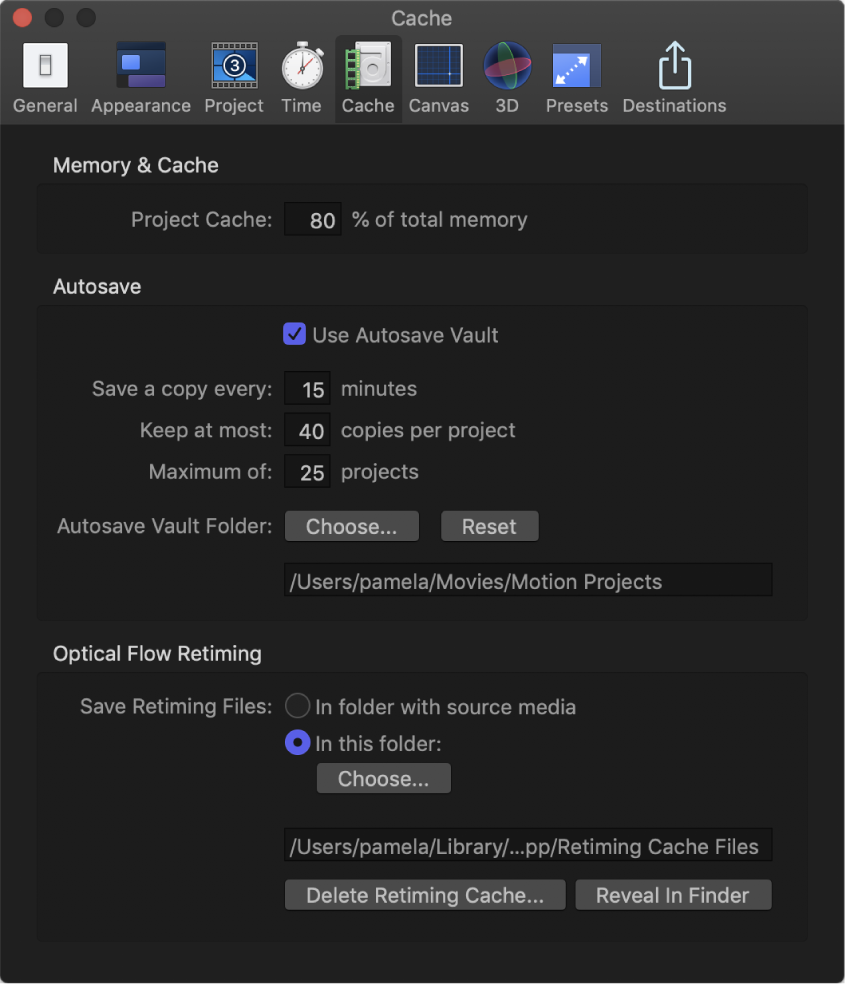Choose a new Autosave Vault folder
This screenshot has height=984, width=846.
[x=351, y=526]
